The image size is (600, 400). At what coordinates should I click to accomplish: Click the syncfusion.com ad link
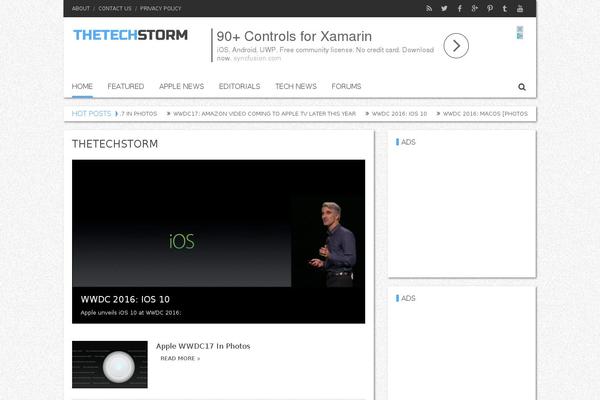(257, 58)
